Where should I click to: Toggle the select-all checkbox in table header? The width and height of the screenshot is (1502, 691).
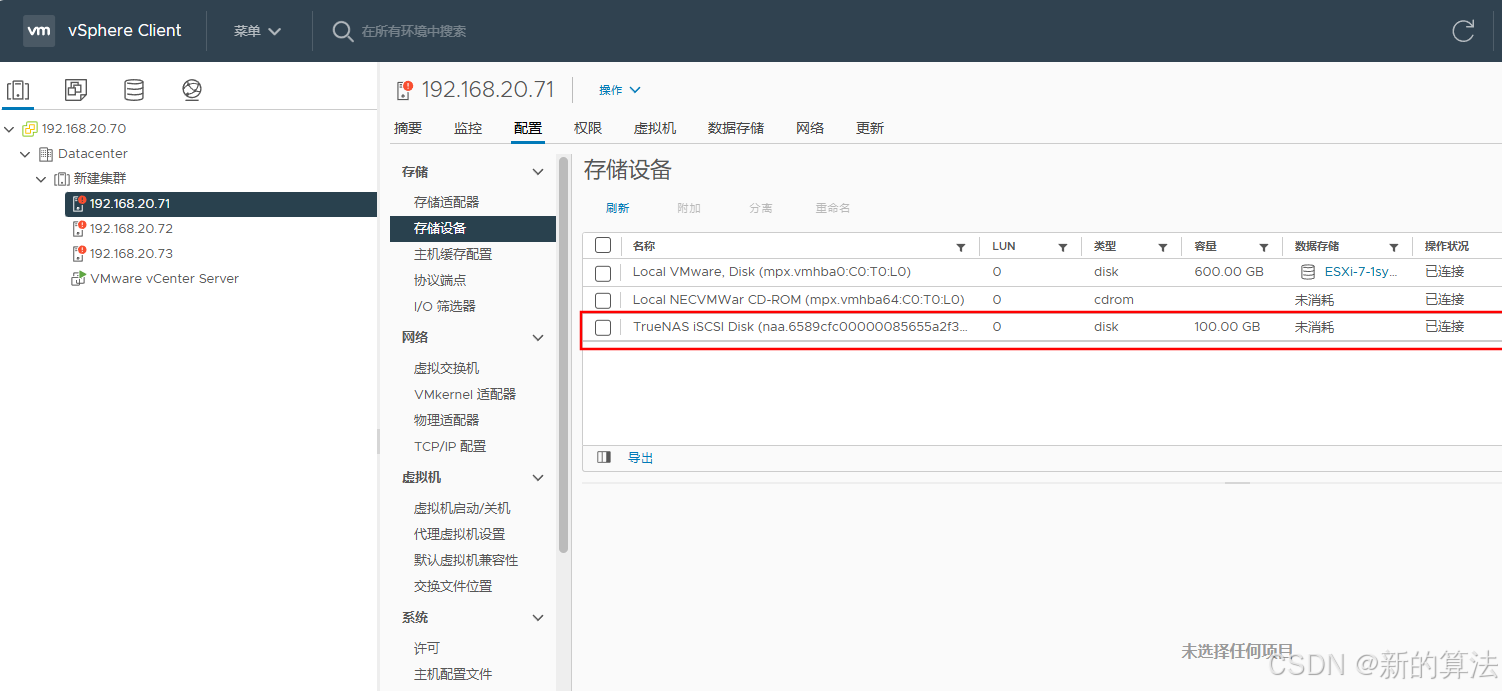[x=603, y=245]
